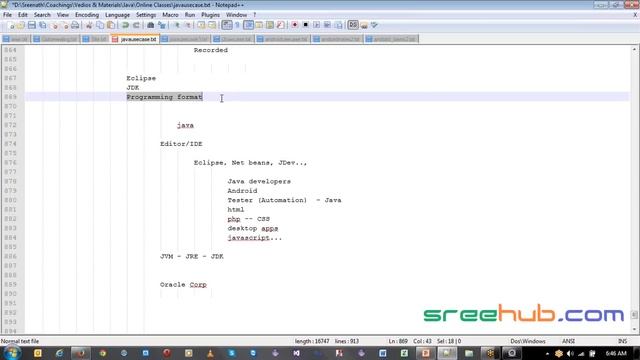Click the 'Ln : 869' status entry
Screen dimensions: 640x360
click(x=398, y=341)
